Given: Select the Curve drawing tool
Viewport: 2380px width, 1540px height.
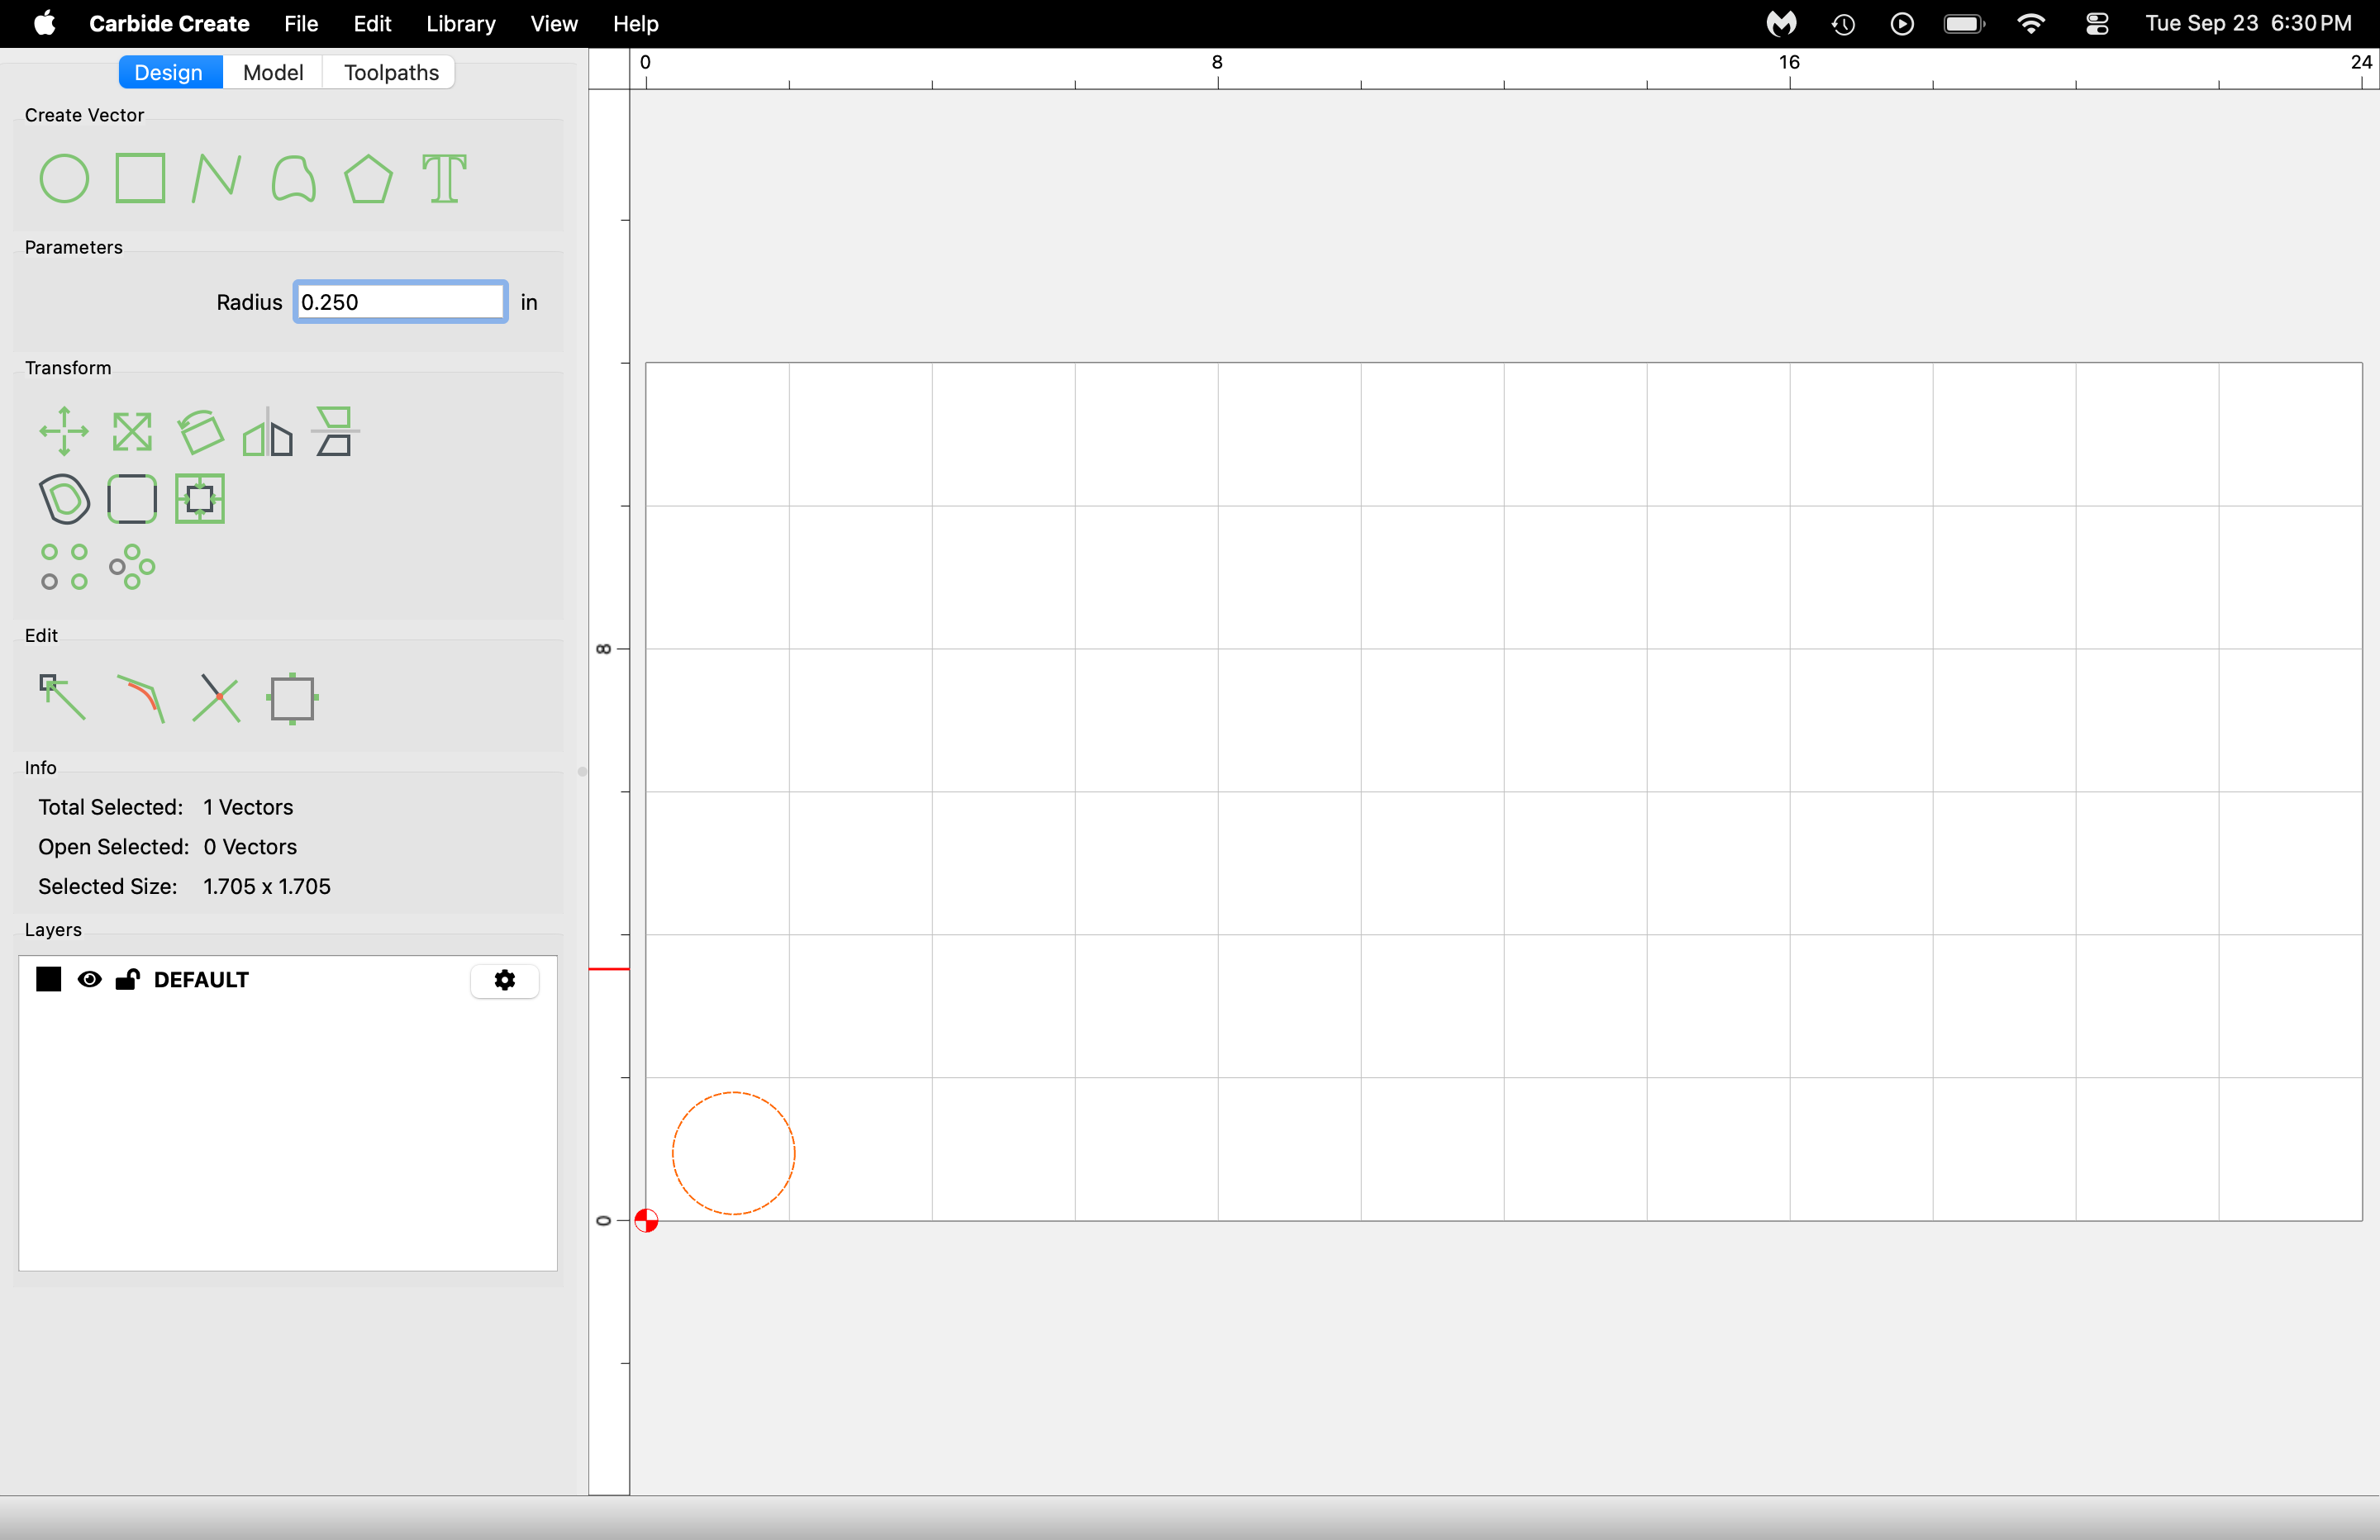Looking at the screenshot, I should click(293, 179).
